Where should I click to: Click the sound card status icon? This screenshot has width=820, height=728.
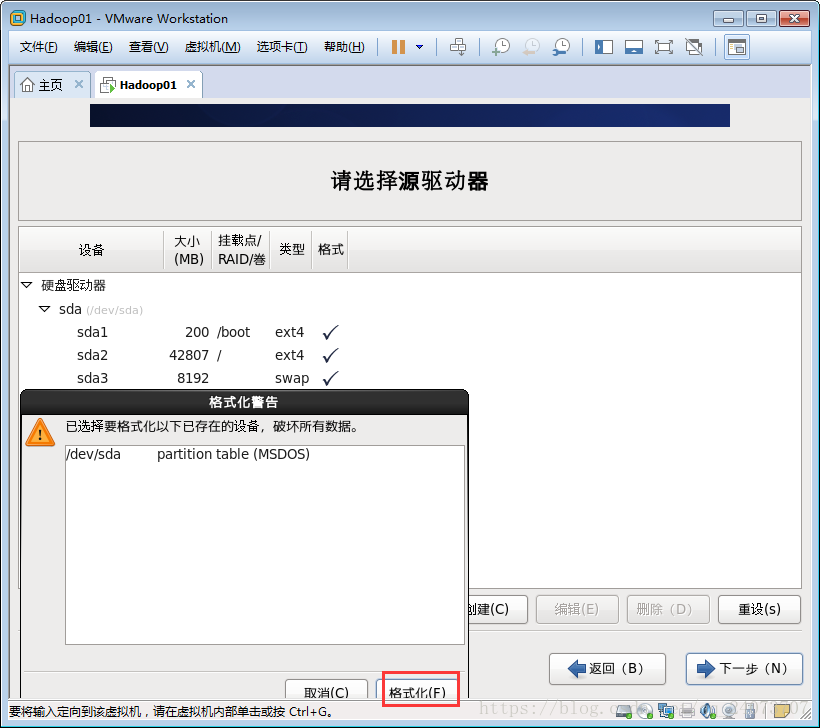[708, 711]
